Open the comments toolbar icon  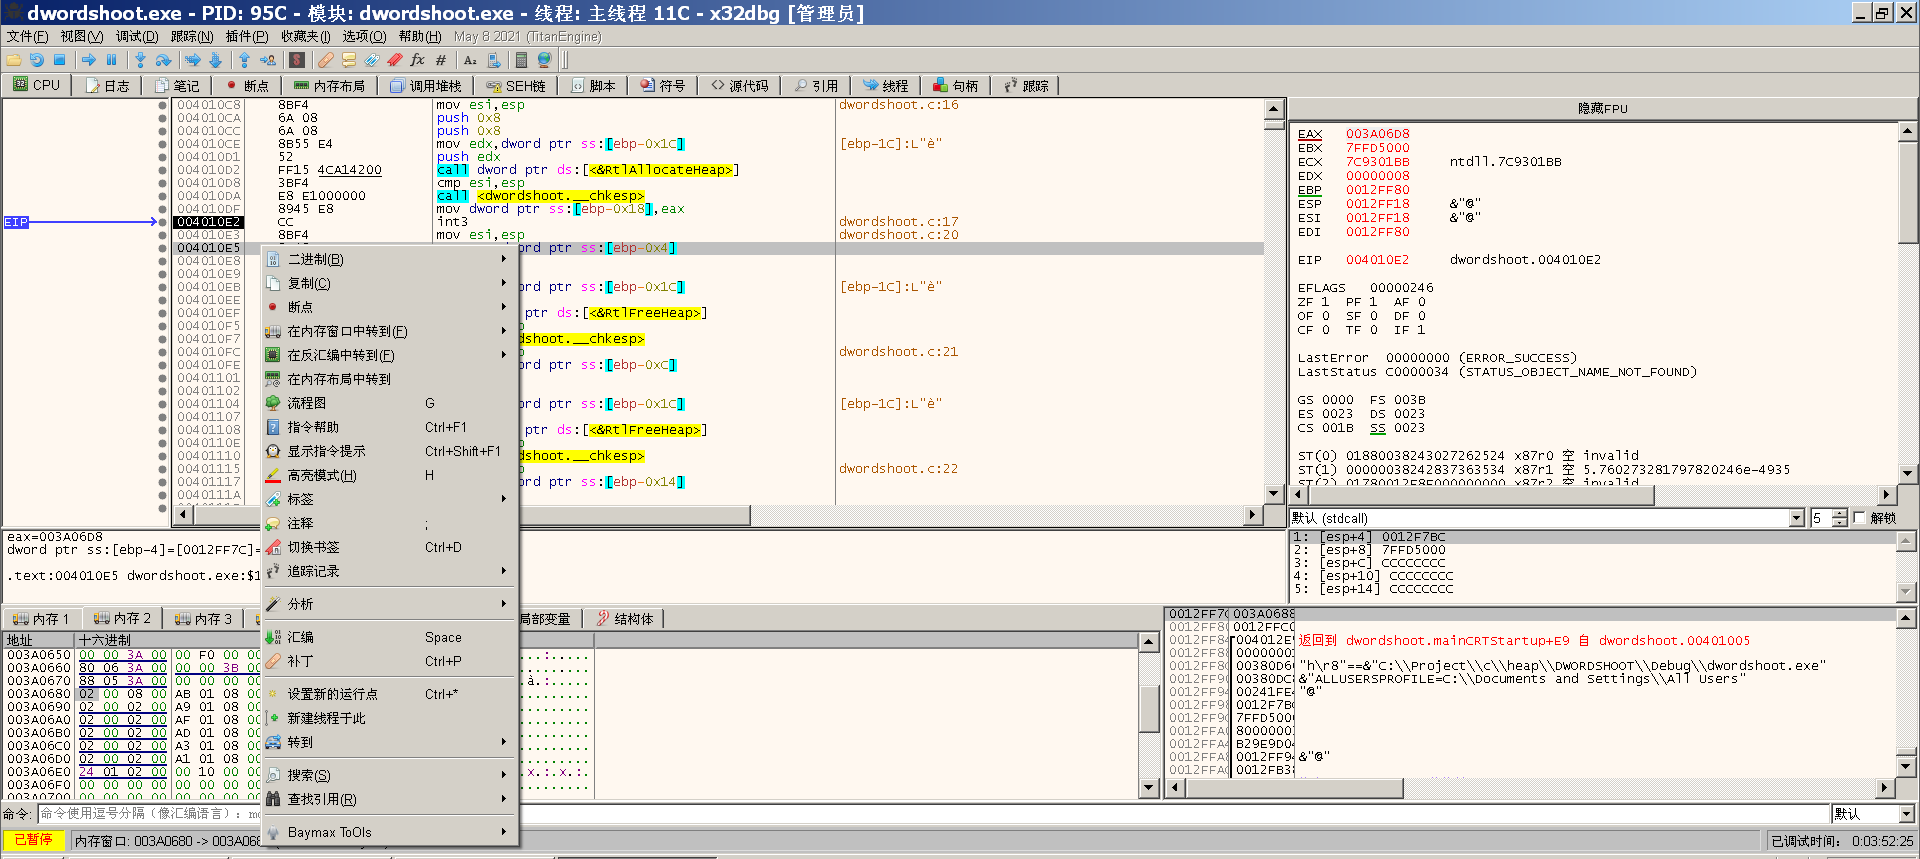coord(349,60)
